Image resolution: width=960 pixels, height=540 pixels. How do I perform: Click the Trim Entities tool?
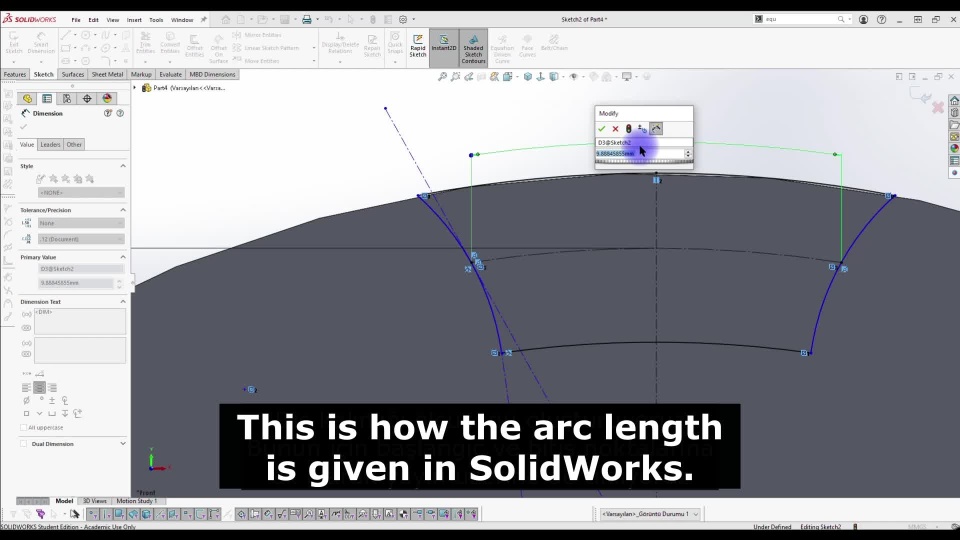tap(146, 43)
